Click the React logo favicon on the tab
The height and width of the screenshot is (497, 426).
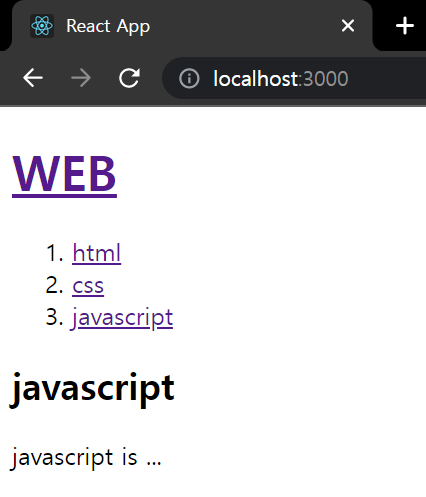tap(42, 26)
